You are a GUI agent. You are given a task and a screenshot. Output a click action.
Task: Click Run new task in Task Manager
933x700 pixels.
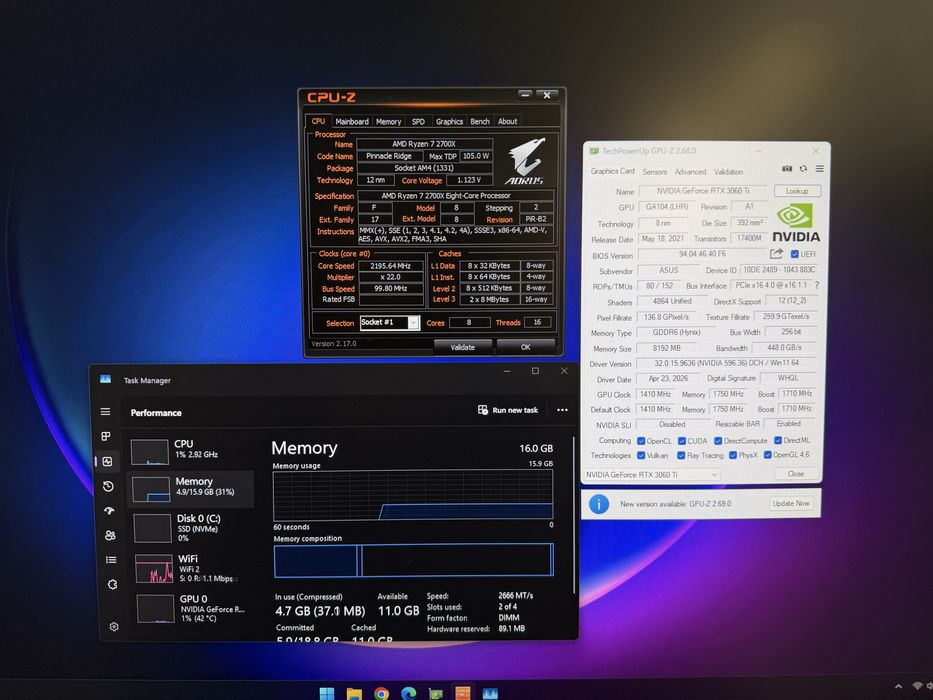tap(508, 410)
